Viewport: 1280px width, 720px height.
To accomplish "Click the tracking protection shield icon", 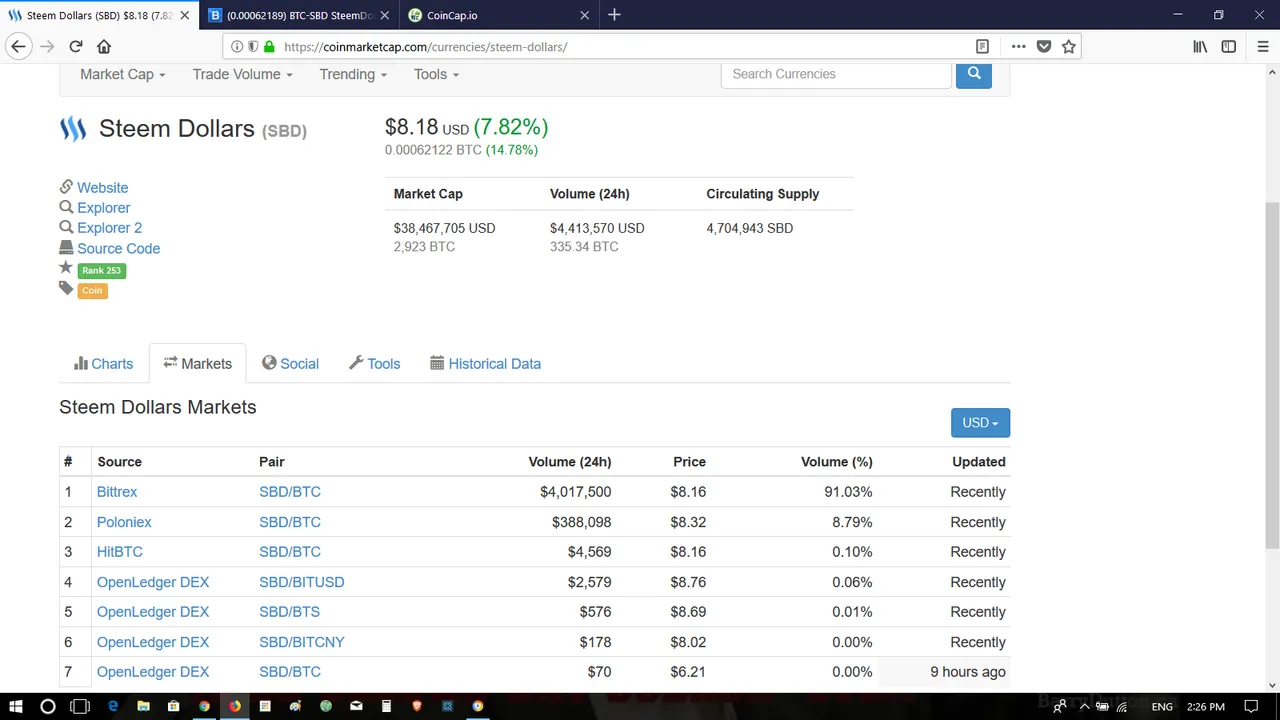I will click(x=253, y=46).
